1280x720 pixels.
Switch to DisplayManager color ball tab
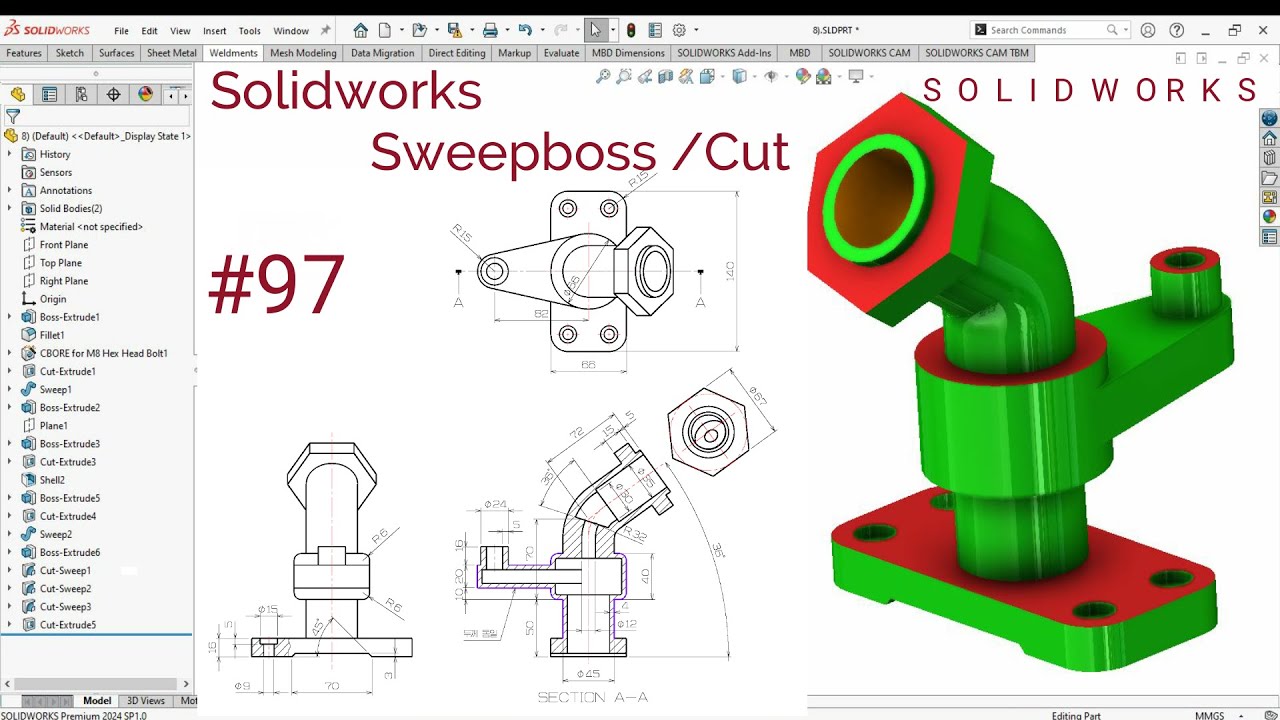point(145,94)
